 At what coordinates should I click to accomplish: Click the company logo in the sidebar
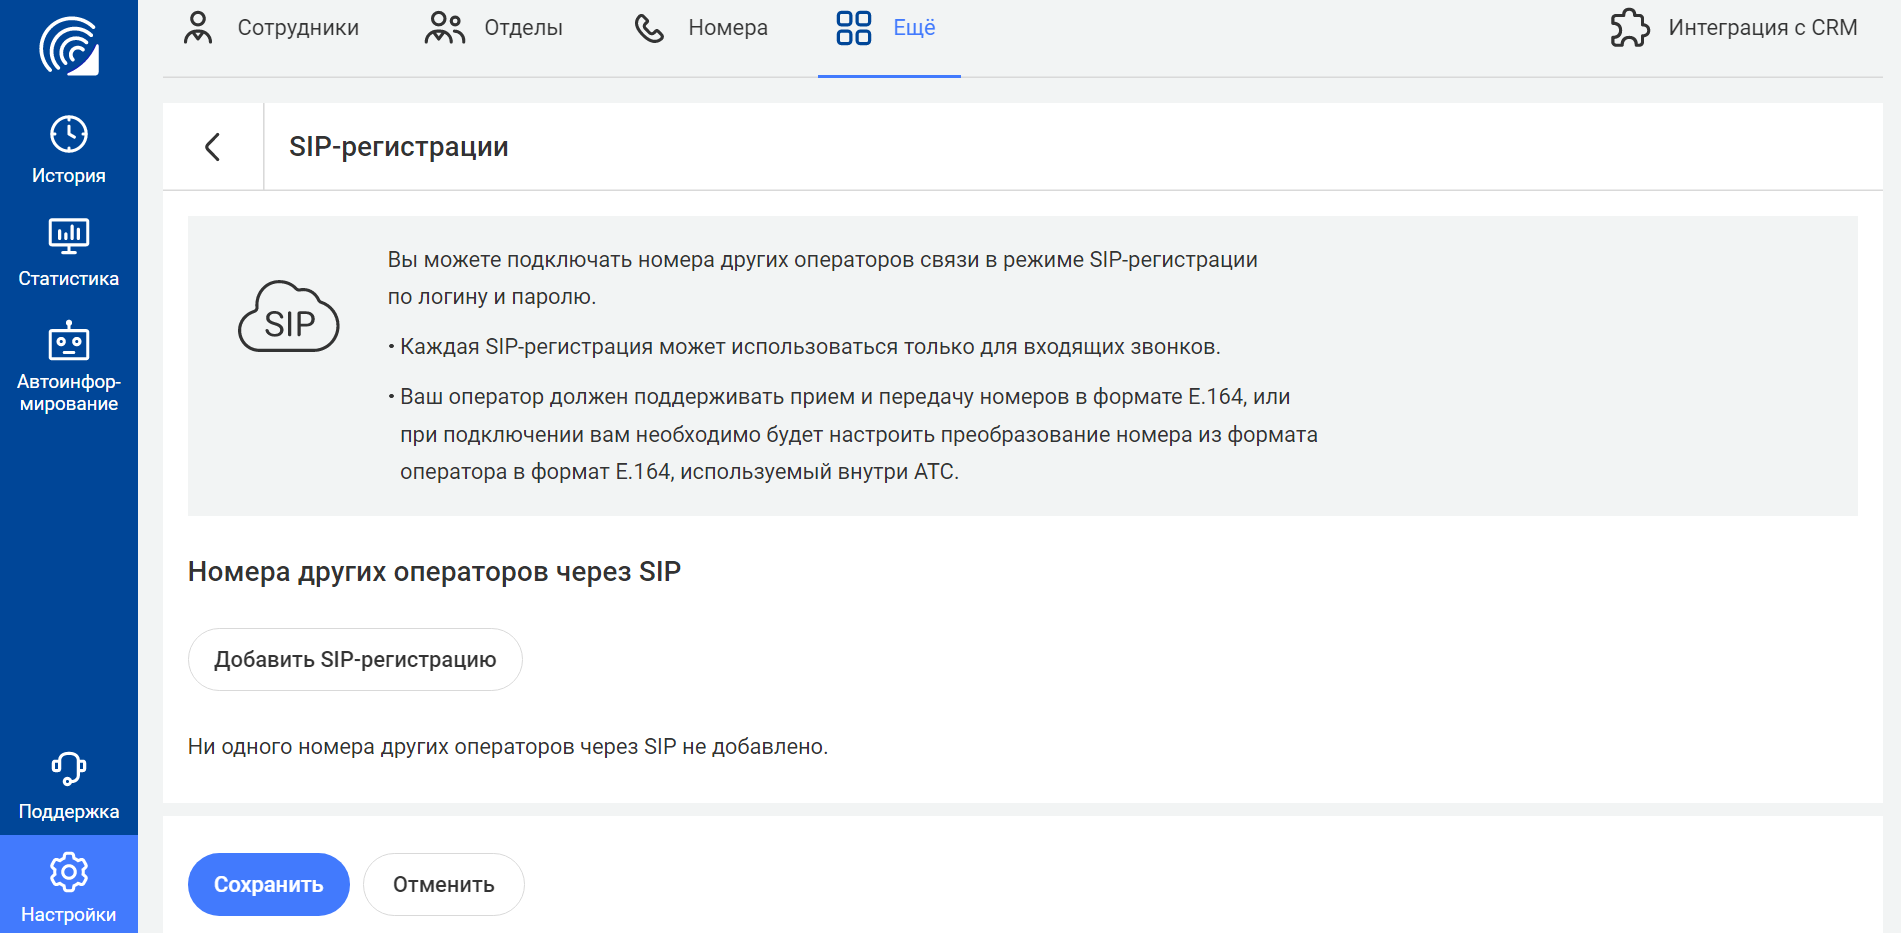[x=68, y=46]
